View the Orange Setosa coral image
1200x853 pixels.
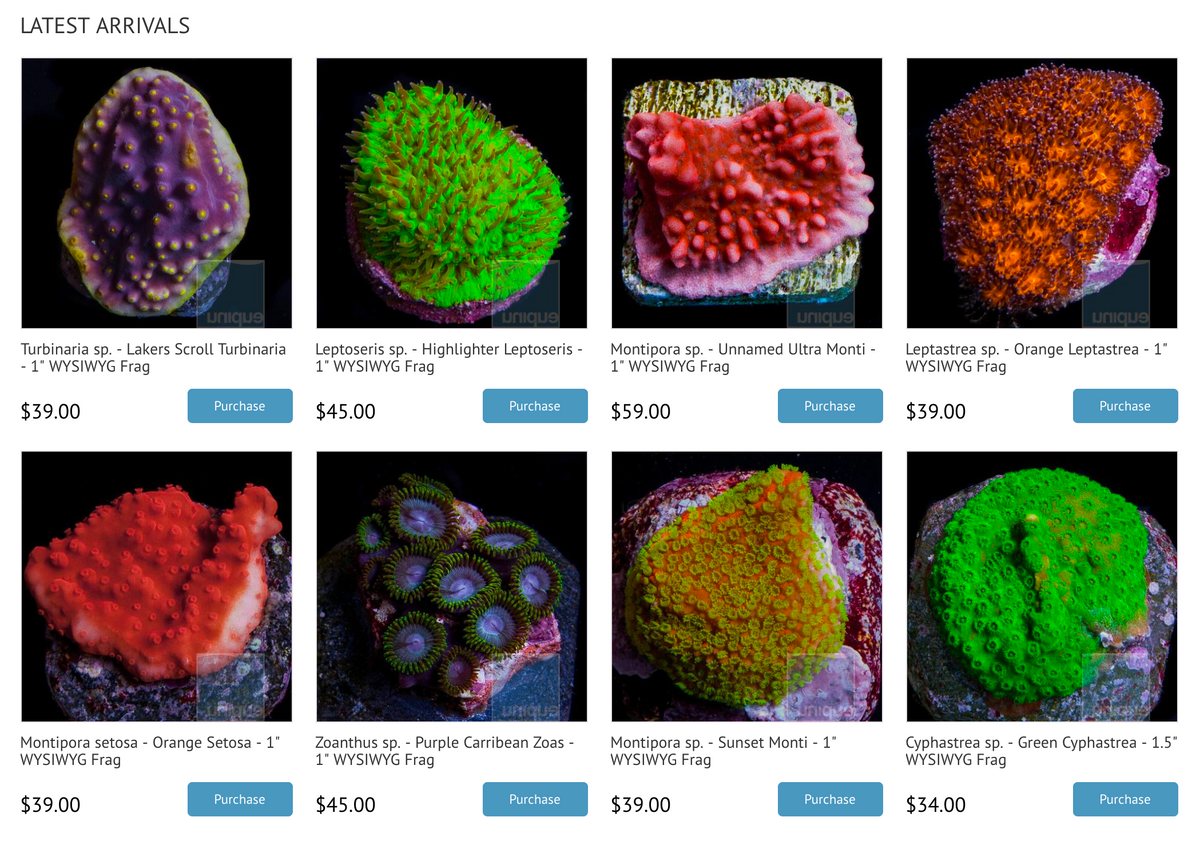pos(157,586)
